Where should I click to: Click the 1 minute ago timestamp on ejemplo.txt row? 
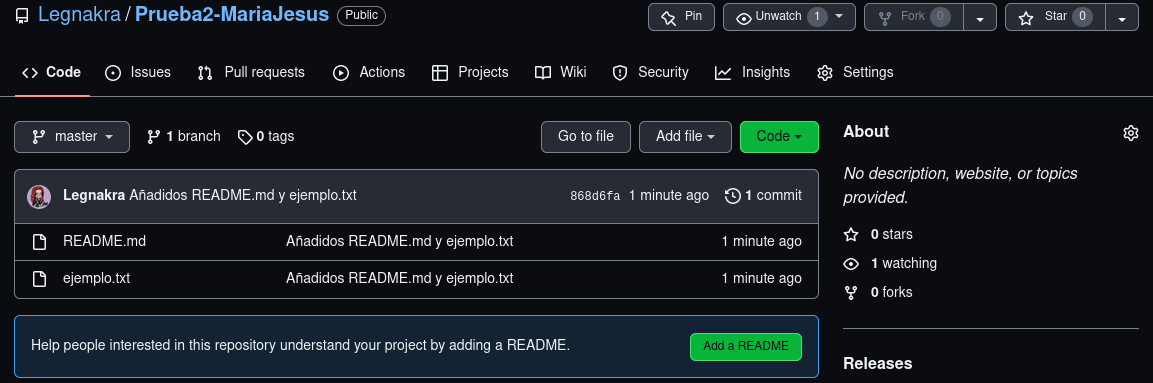point(762,279)
